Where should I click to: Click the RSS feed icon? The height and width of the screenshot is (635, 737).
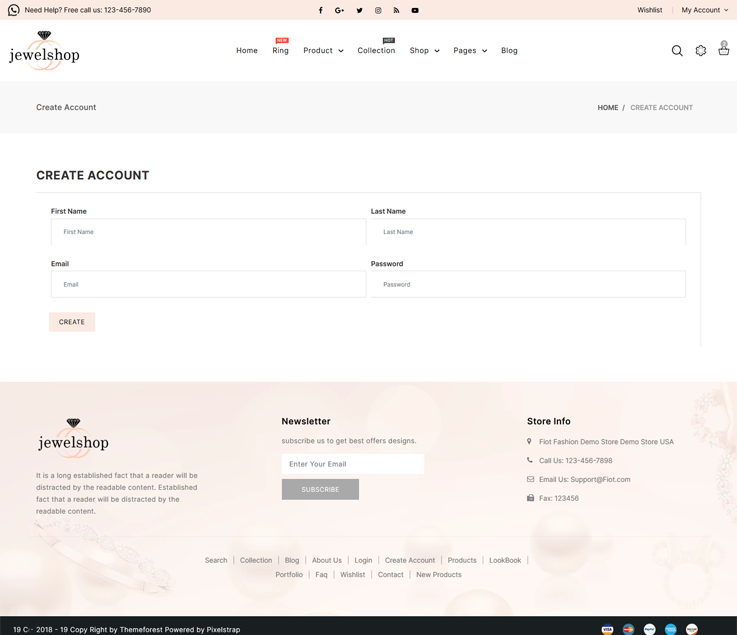(x=396, y=10)
